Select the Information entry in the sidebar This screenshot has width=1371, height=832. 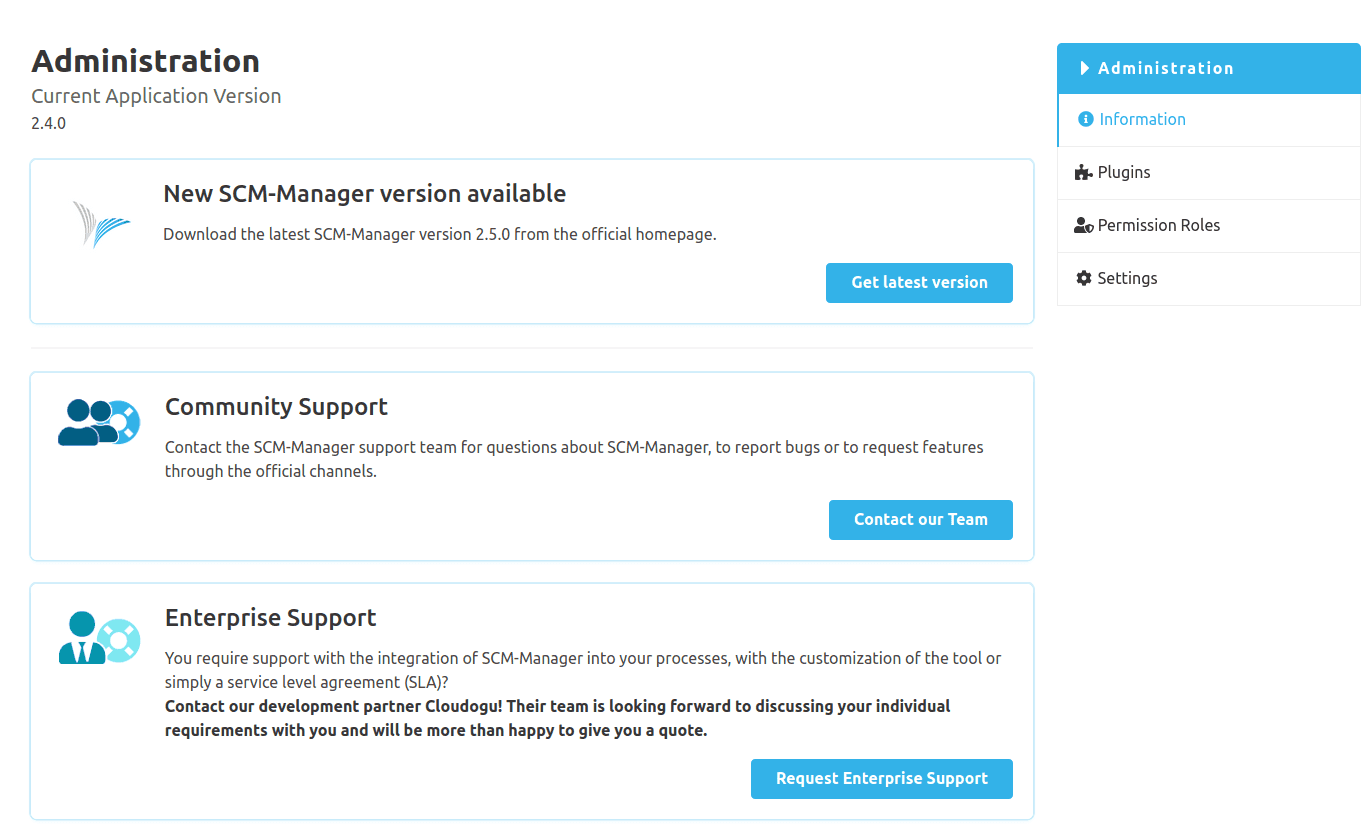[x=1142, y=119]
